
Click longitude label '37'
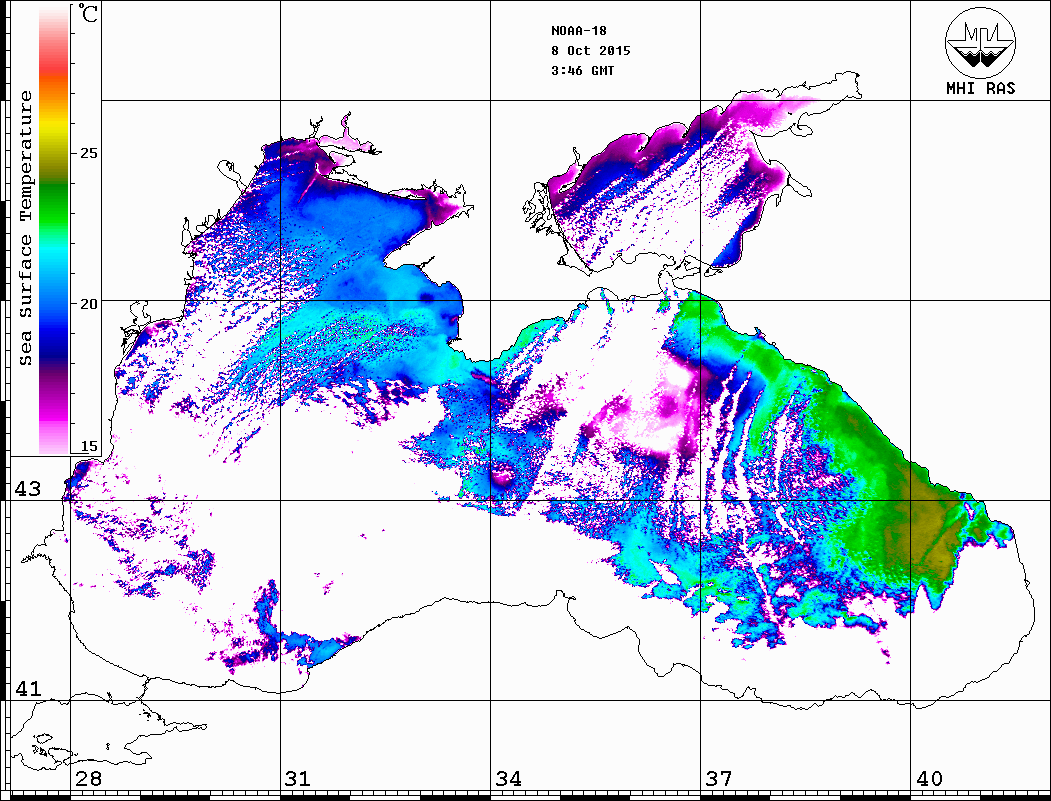[719, 779]
